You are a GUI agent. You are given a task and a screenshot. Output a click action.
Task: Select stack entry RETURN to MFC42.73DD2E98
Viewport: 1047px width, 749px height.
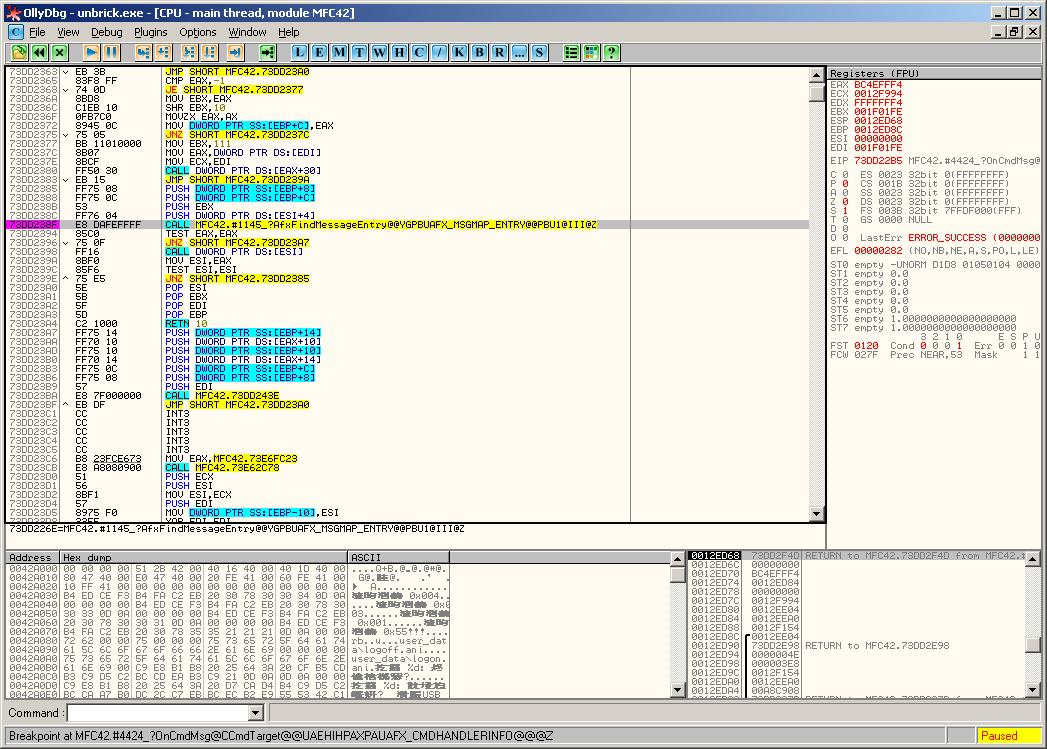(857, 646)
